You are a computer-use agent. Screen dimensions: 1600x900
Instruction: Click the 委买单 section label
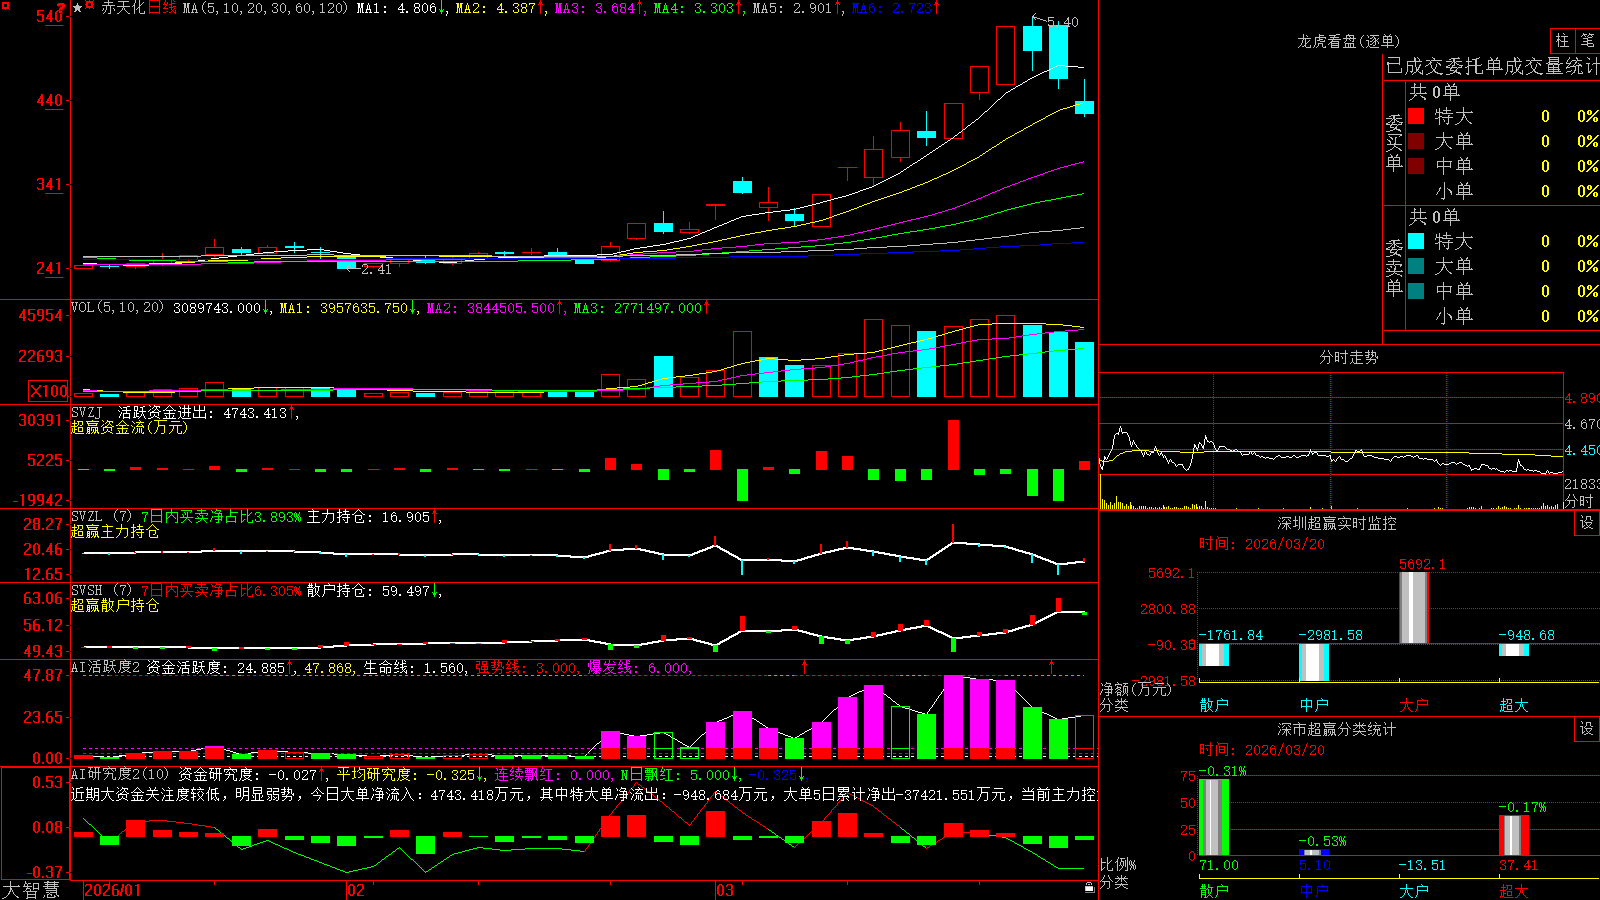1394,142
